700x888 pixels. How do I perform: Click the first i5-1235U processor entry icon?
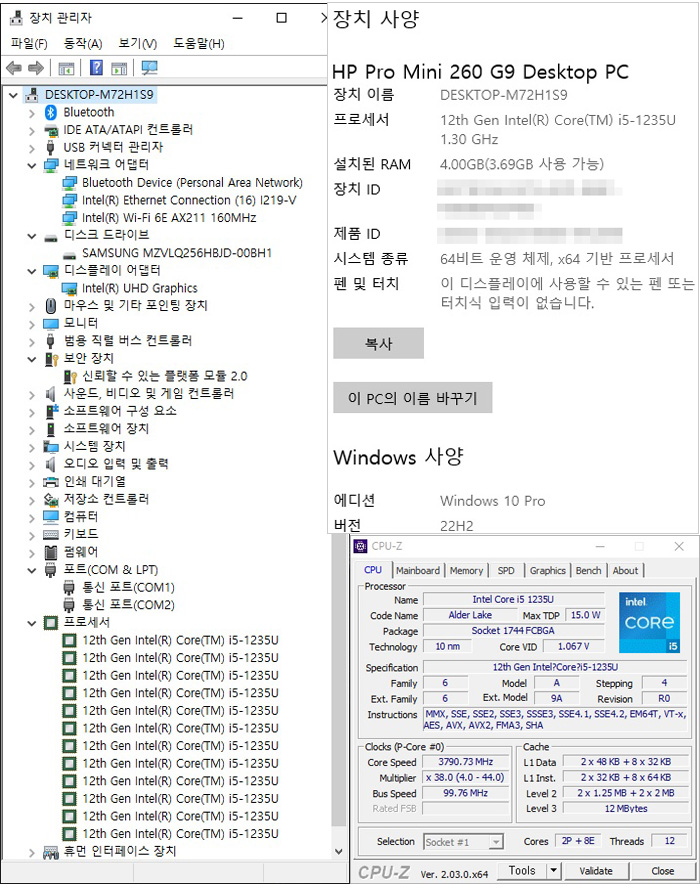pyautogui.click(x=69, y=641)
